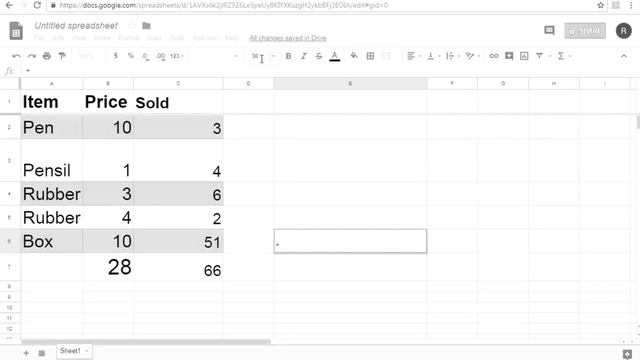640x360 pixels.
Task: Open text rotation dropdown
Action: click(x=473, y=56)
